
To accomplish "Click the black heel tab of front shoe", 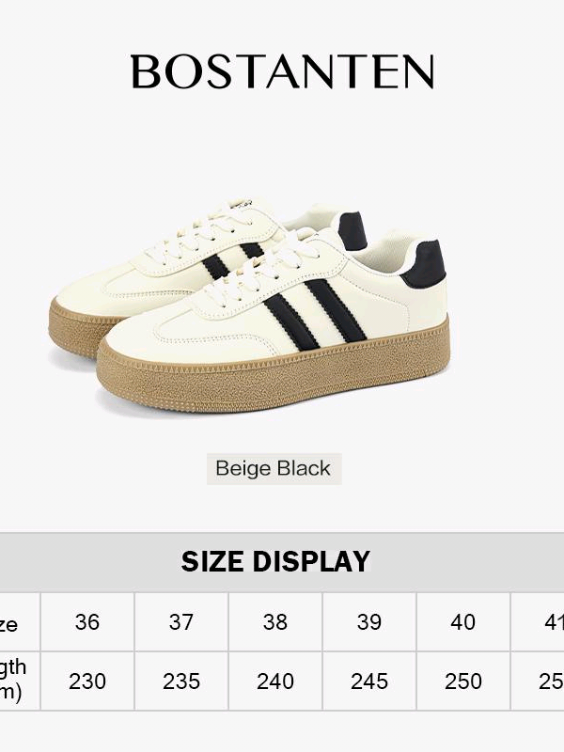I will click(425, 264).
